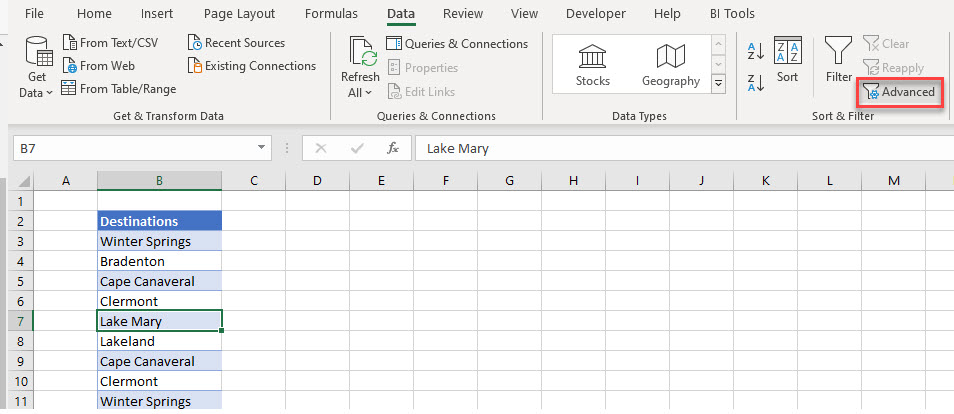Open the Sort dialog button
The width and height of the screenshot is (954, 414).
(788, 60)
